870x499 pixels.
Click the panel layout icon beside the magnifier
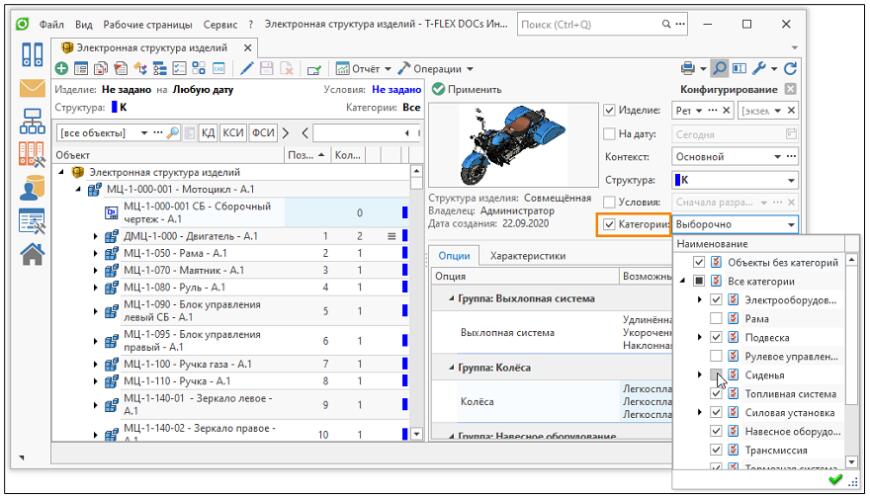click(x=739, y=68)
